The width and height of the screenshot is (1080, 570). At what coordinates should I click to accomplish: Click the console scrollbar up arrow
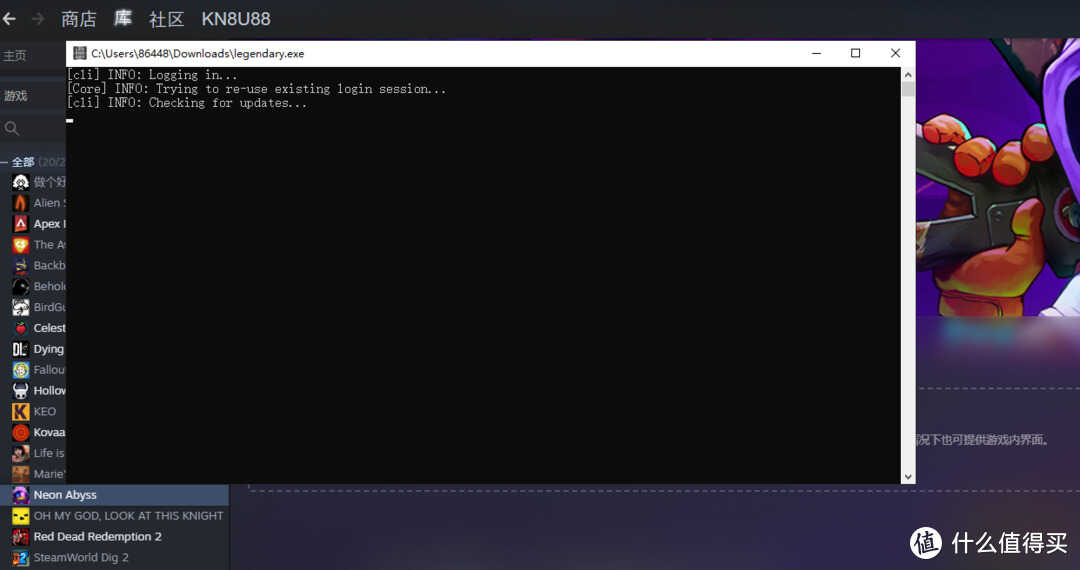click(x=908, y=74)
